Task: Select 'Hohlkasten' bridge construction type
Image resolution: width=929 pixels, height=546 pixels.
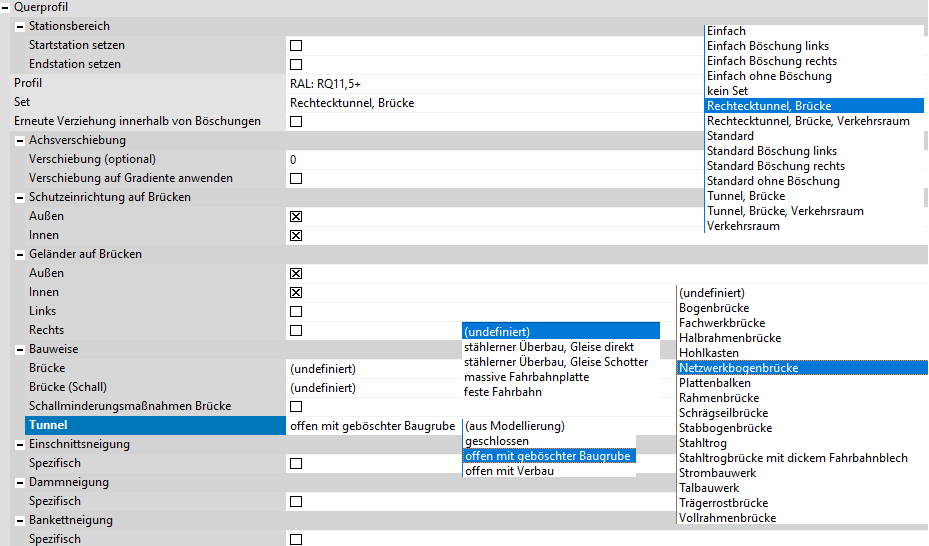Action: (709, 353)
